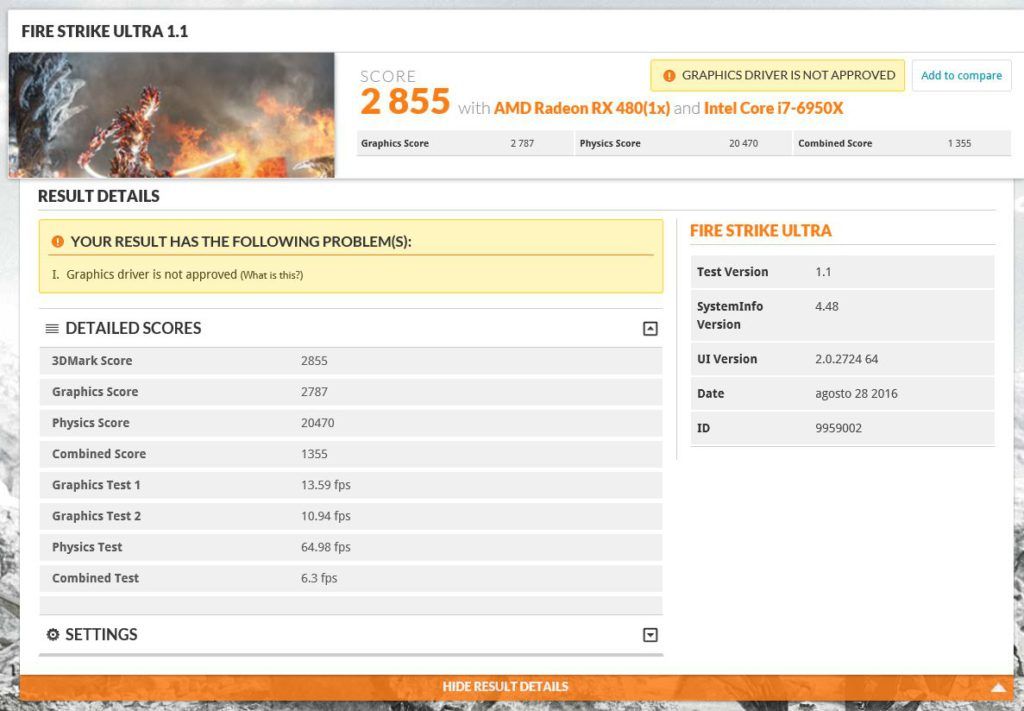Image resolution: width=1024 pixels, height=711 pixels.
Task: Click the Combined Score 1 355 summary cell
Action: click(902, 144)
